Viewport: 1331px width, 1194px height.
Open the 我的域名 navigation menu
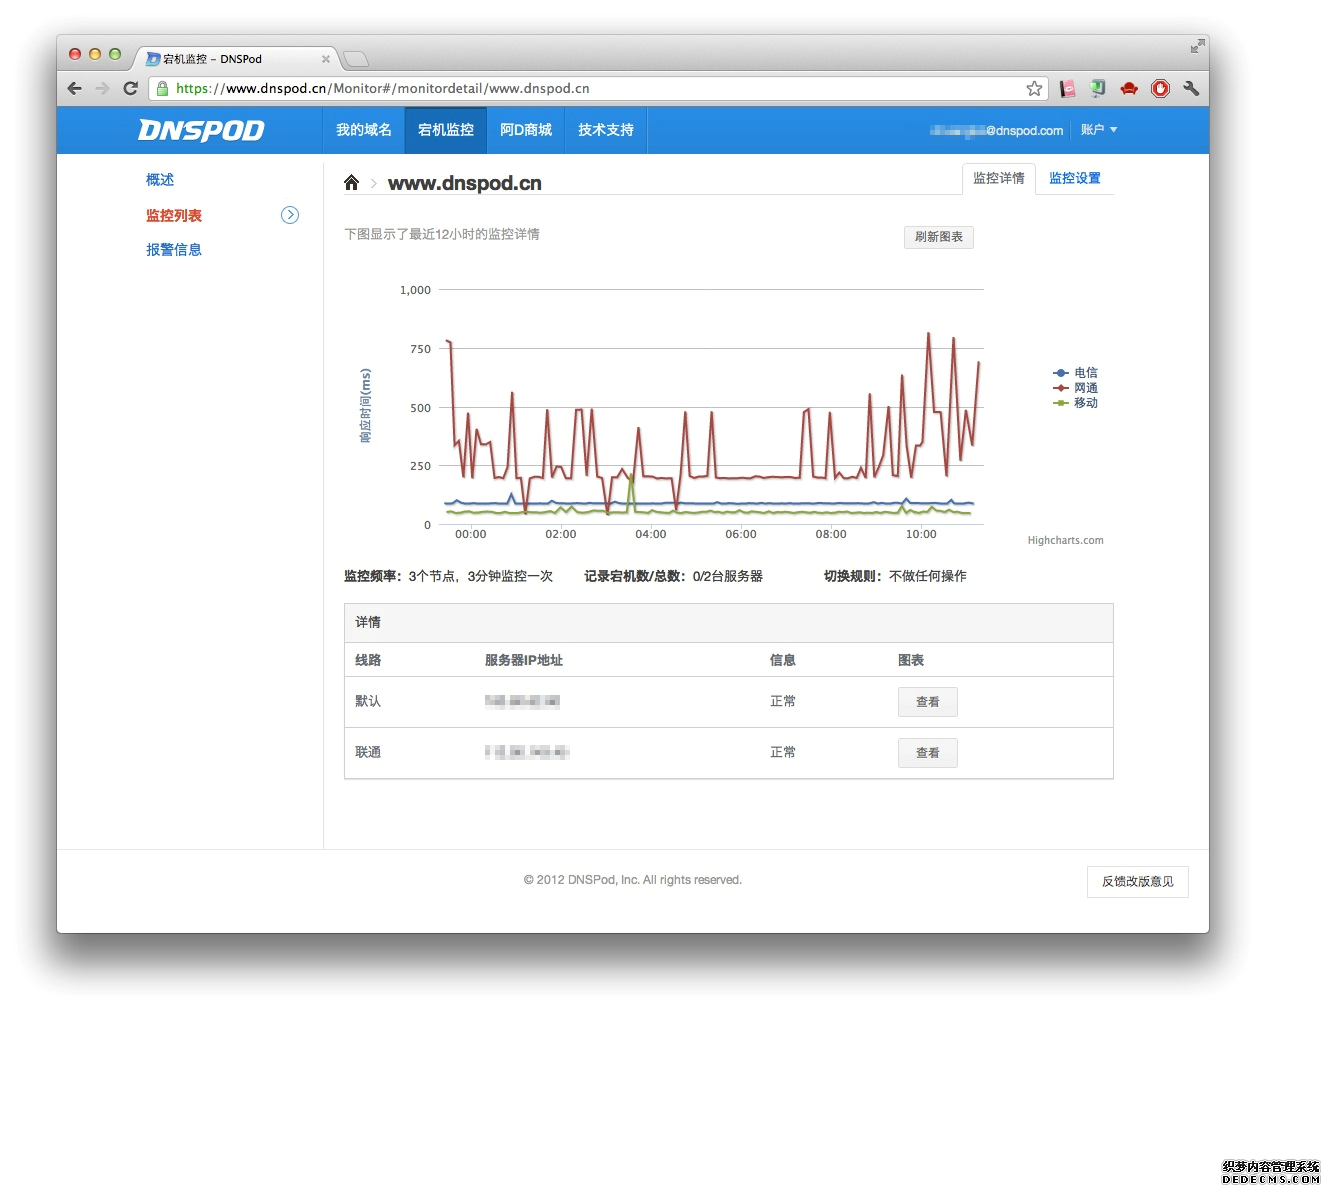pos(364,130)
